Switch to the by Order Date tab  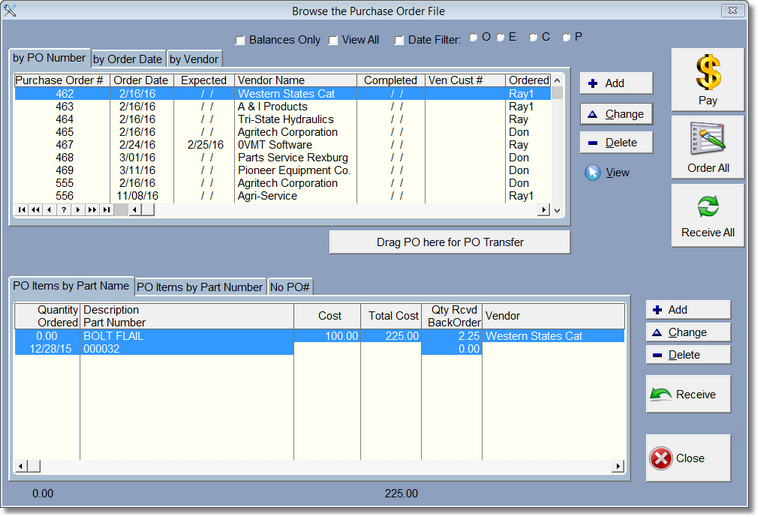(x=128, y=59)
